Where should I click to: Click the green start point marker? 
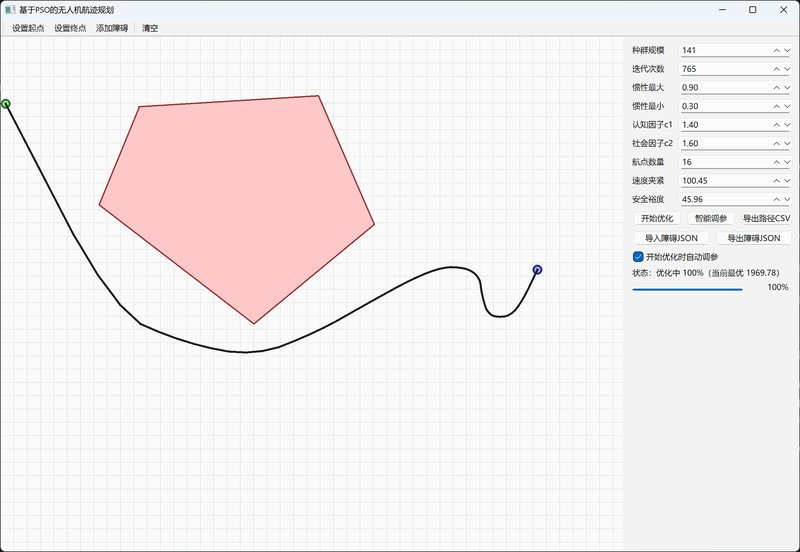6,104
